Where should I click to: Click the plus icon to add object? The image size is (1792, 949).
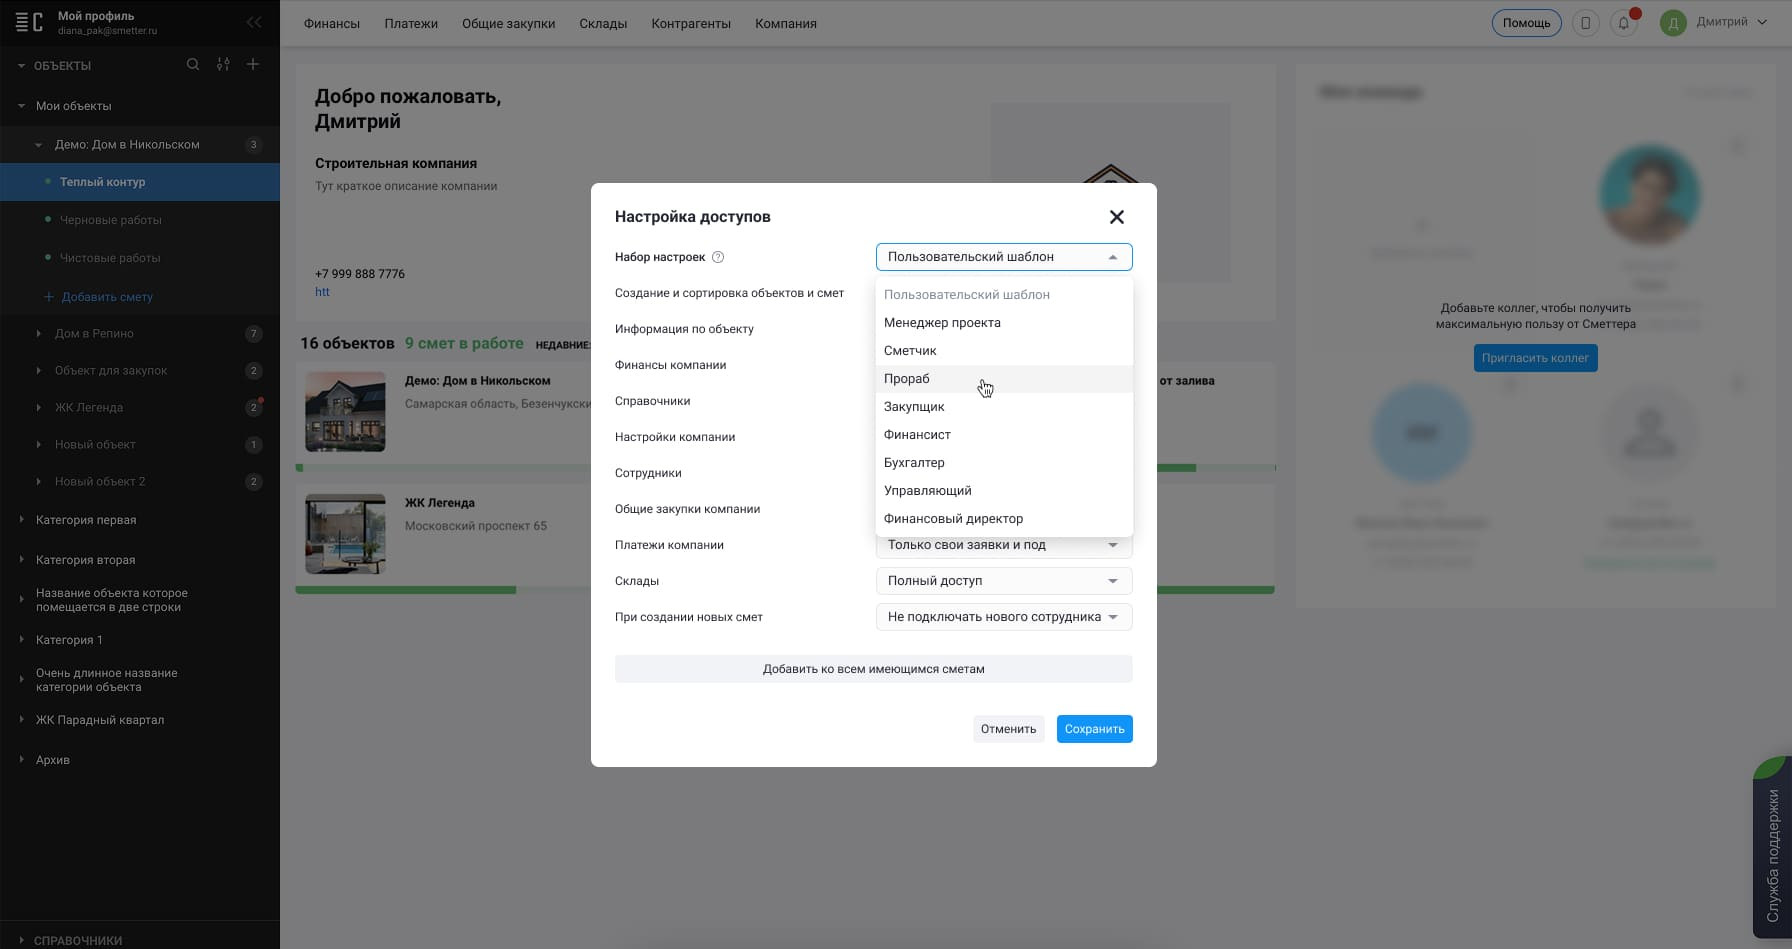(x=253, y=65)
